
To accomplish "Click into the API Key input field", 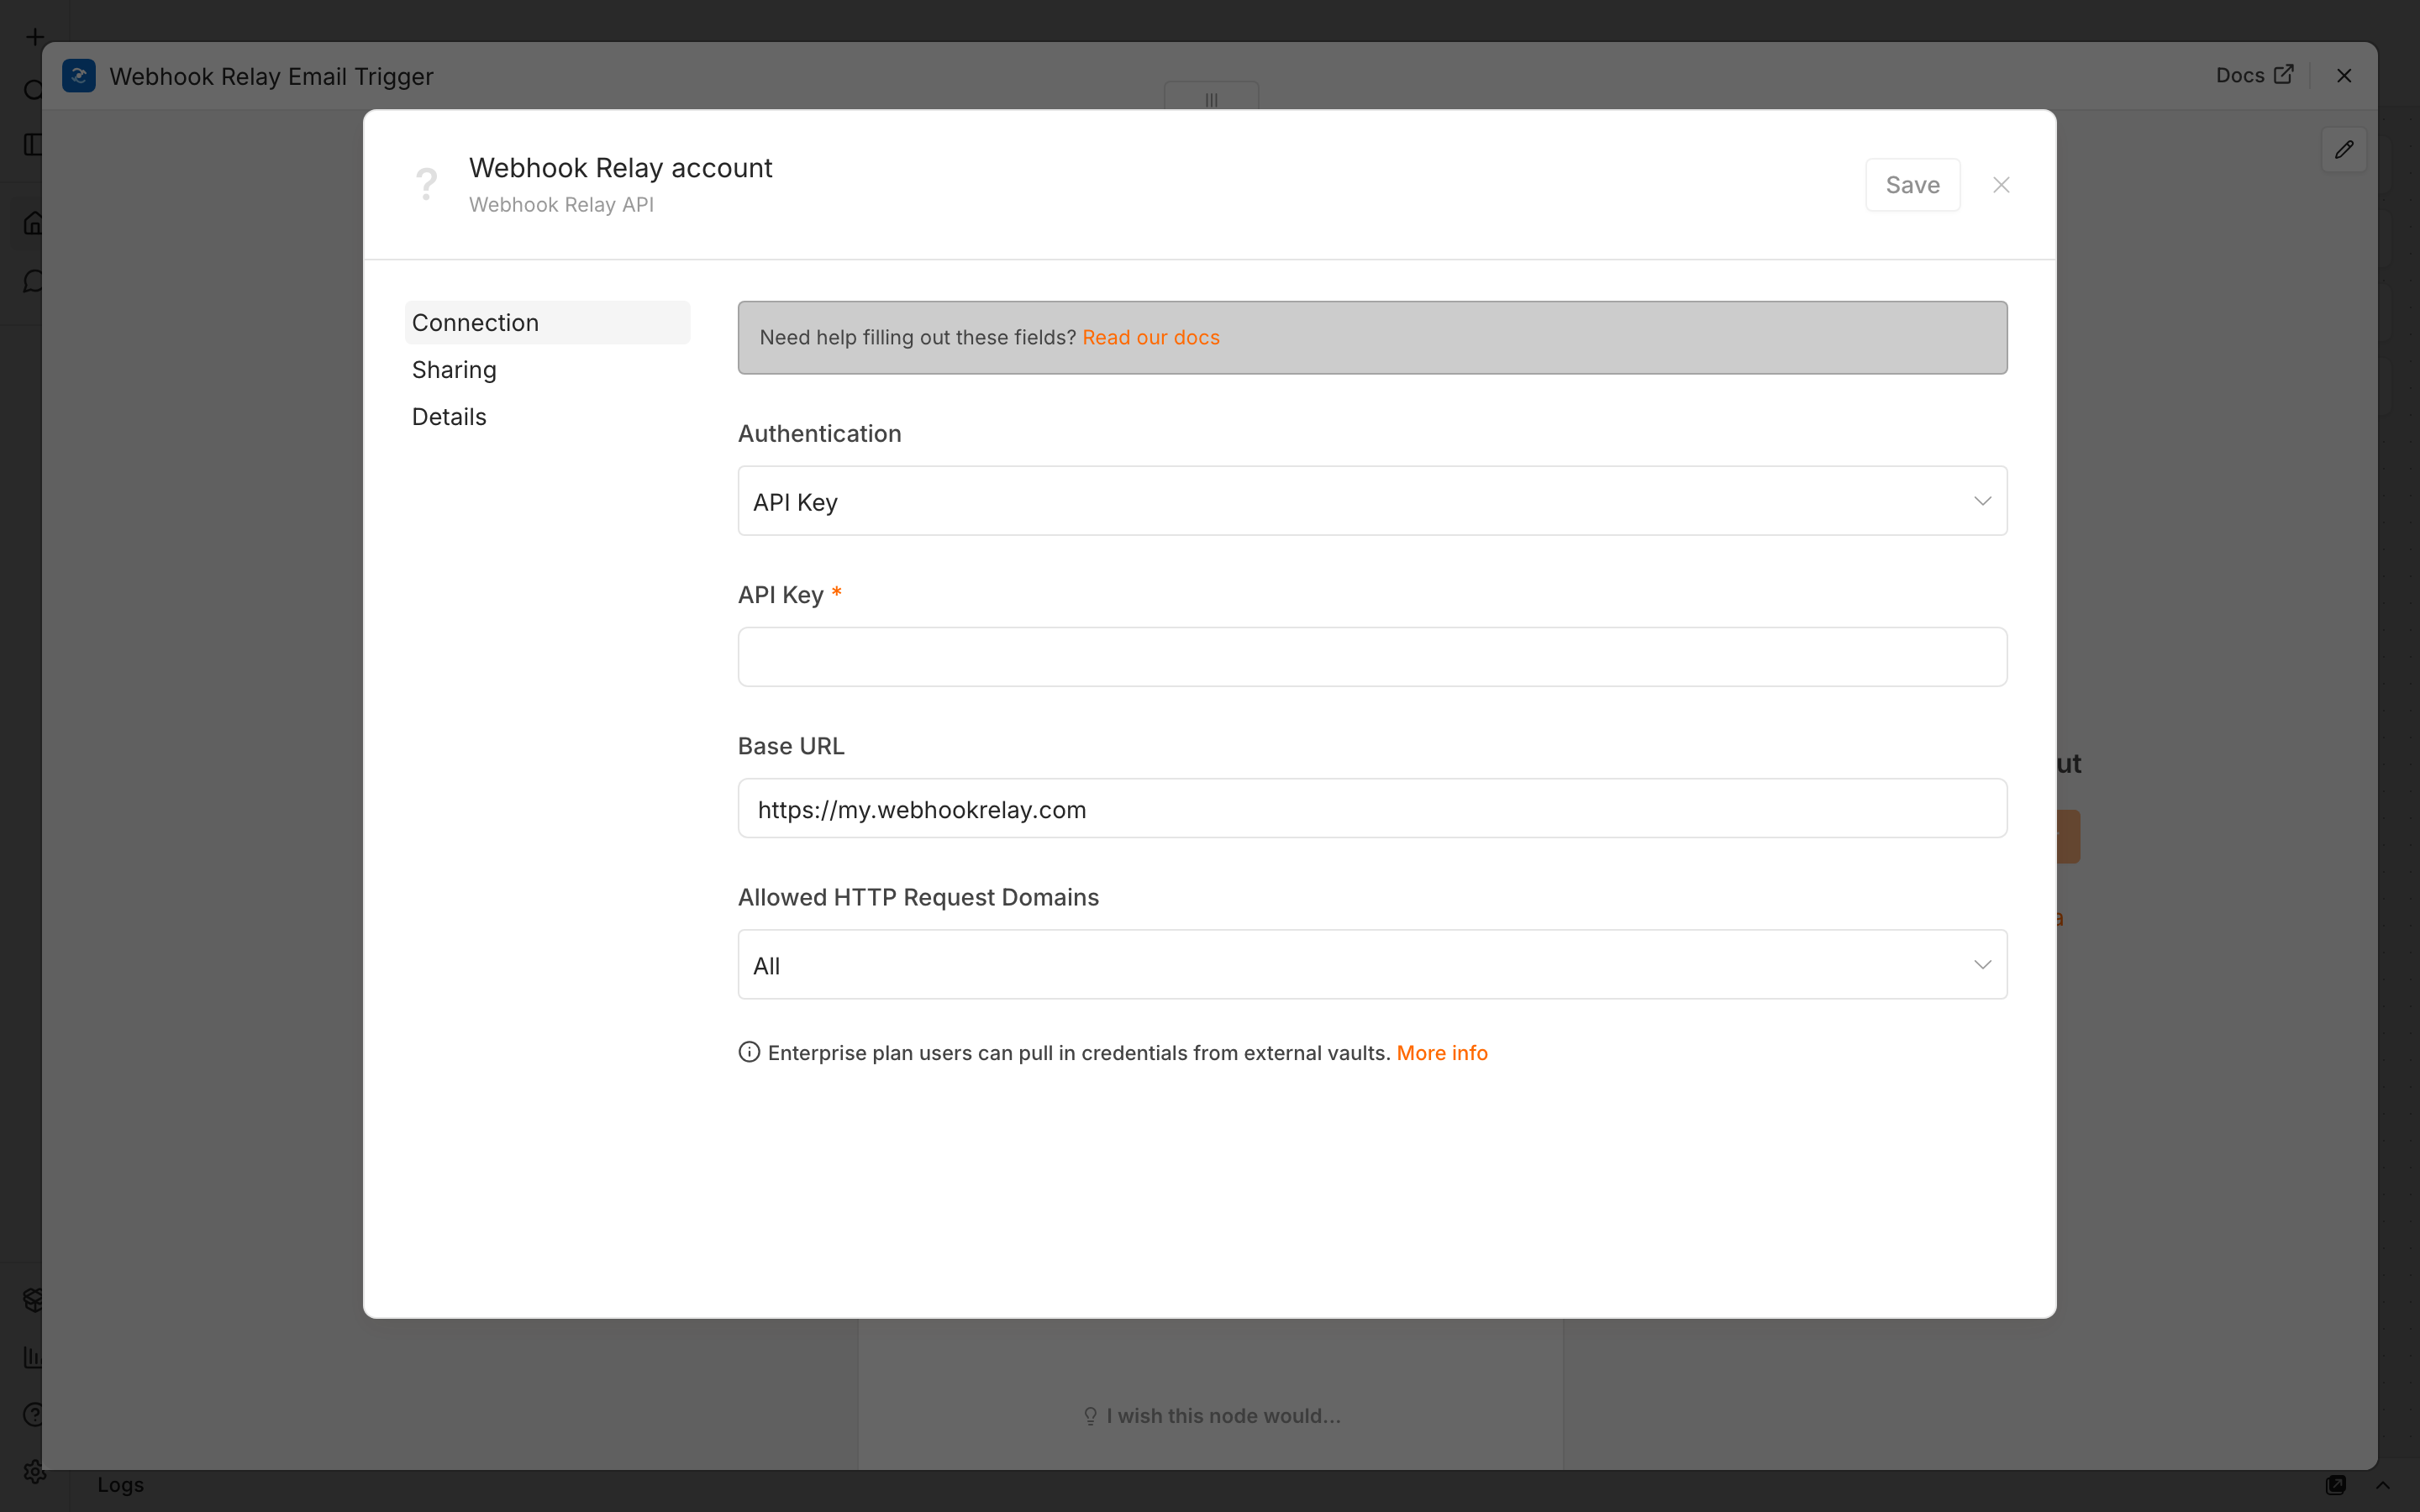I will pyautogui.click(x=1372, y=657).
